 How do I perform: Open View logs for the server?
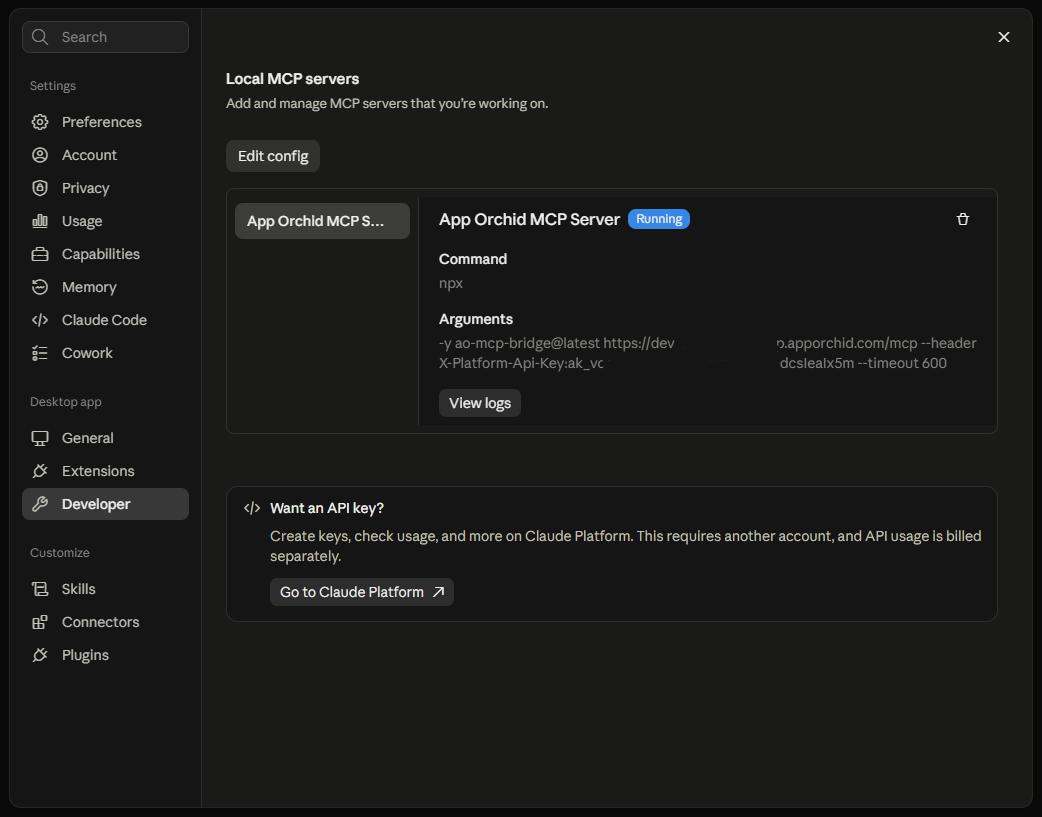coord(480,403)
